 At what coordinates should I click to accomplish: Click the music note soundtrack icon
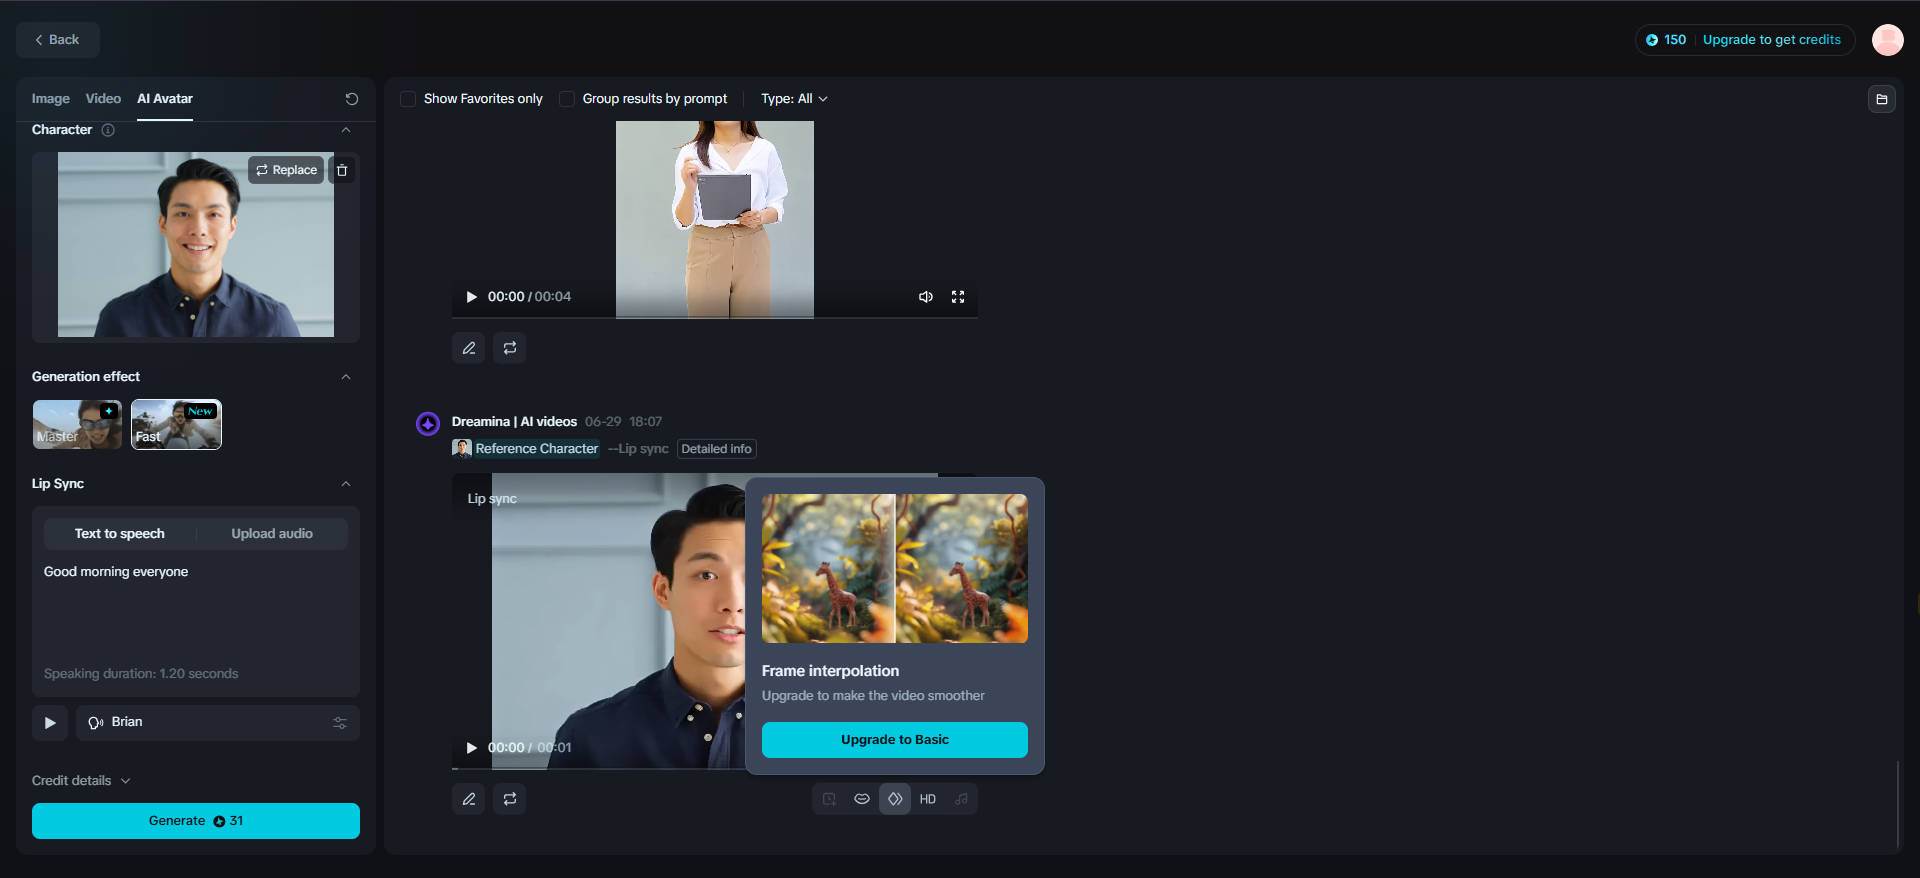[x=961, y=799]
